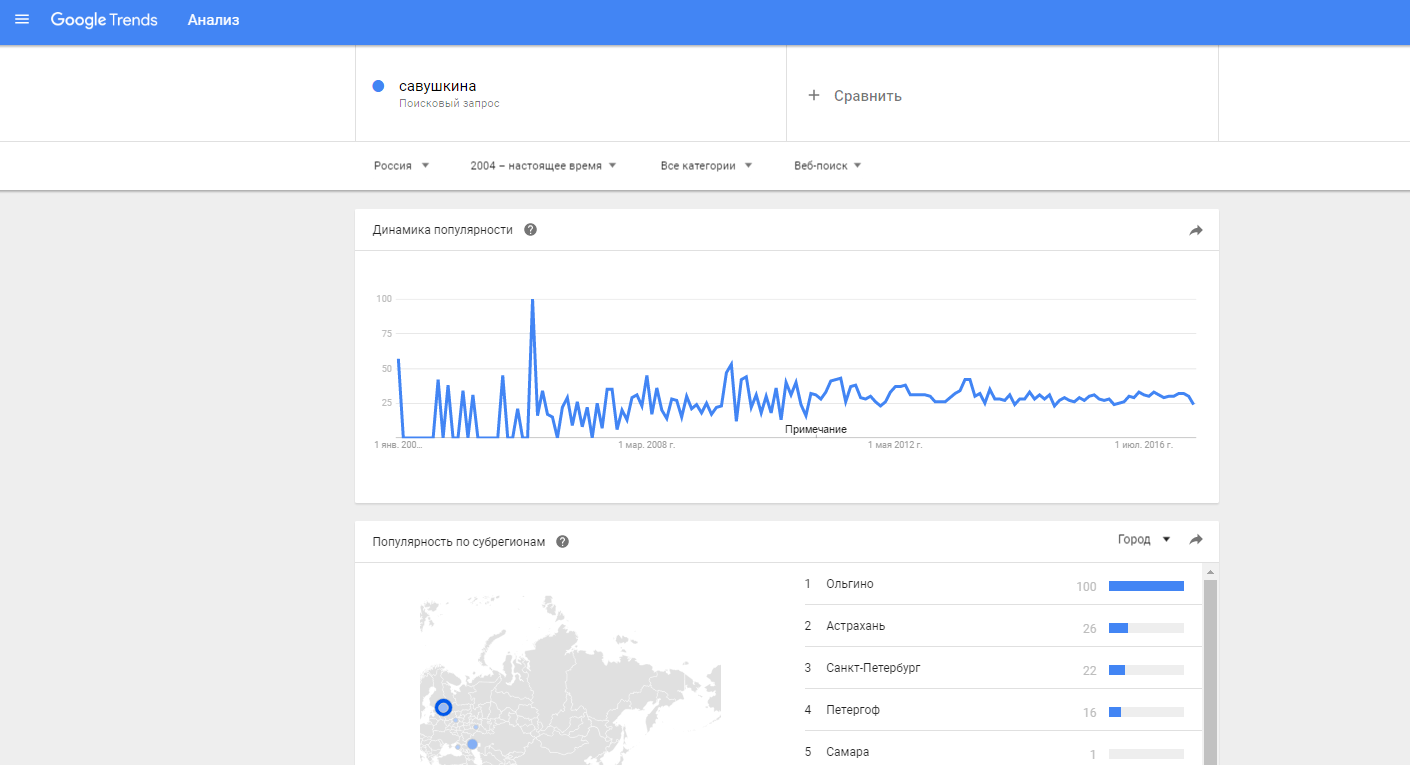Edit the савушкина search term
1410x765 pixels.
[x=438, y=86]
